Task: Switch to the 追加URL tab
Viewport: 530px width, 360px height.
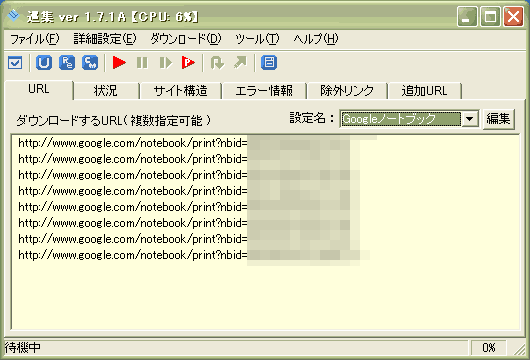Action: point(425,91)
